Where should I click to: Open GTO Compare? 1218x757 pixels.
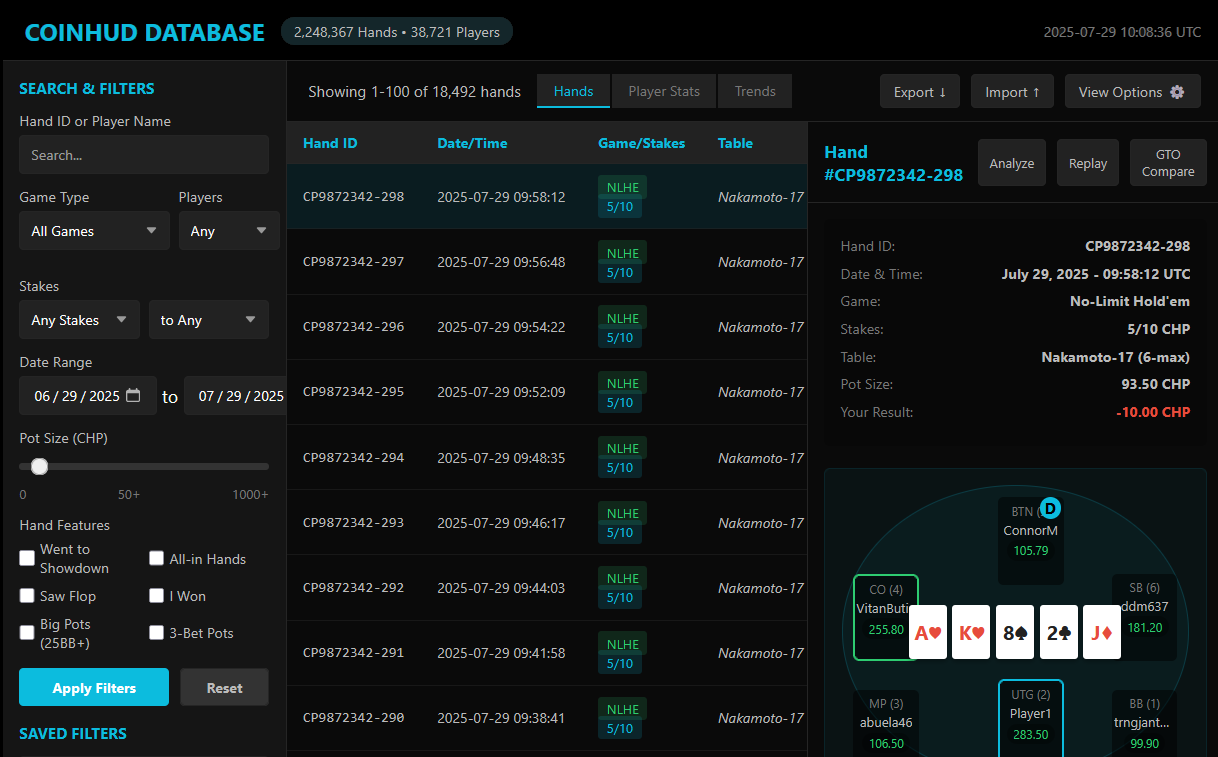1168,163
